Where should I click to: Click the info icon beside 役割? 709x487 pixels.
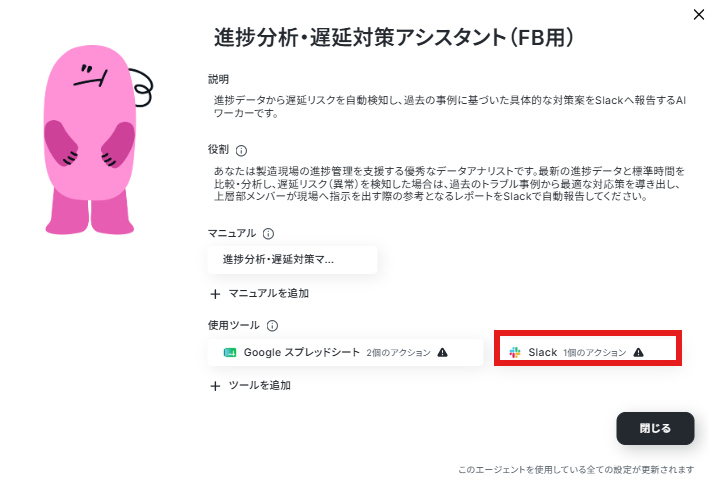[x=241, y=151]
